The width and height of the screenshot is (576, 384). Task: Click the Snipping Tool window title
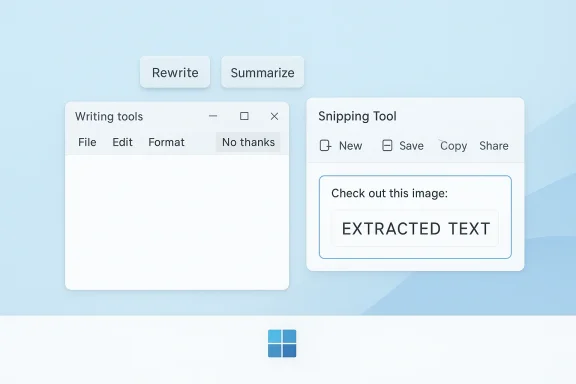coord(357,116)
